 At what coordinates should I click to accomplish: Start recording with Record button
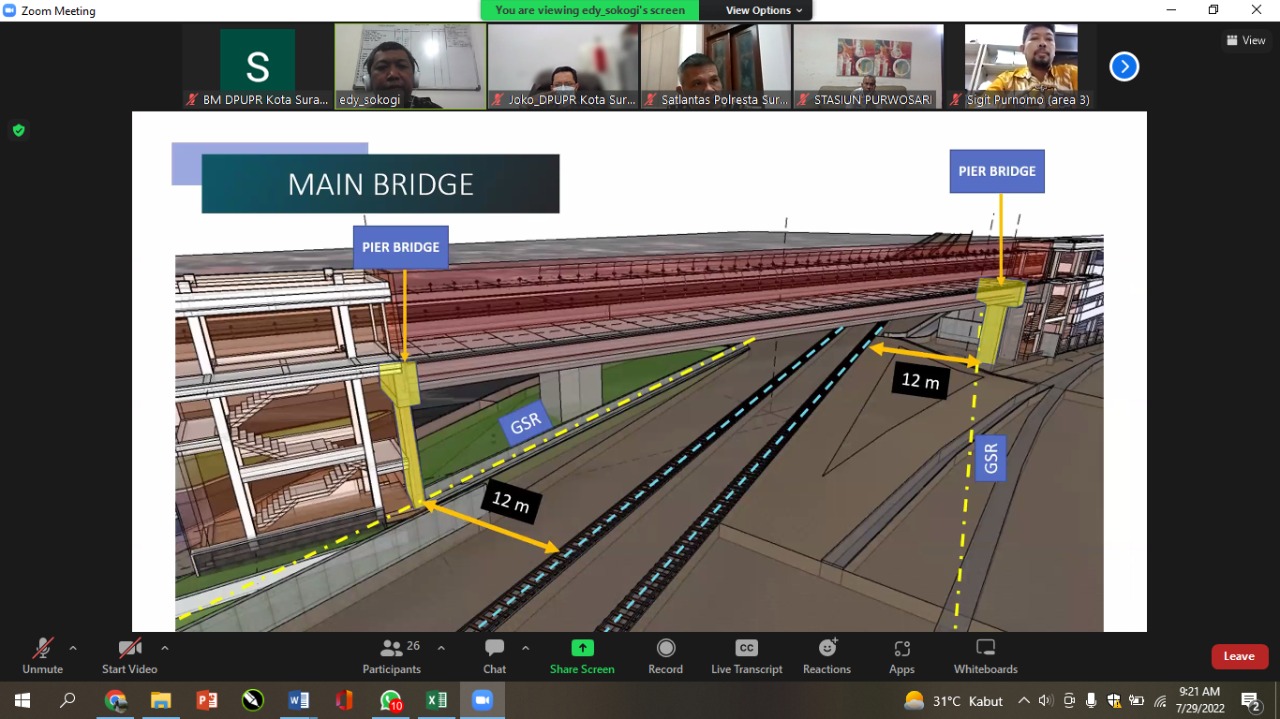coord(665,655)
